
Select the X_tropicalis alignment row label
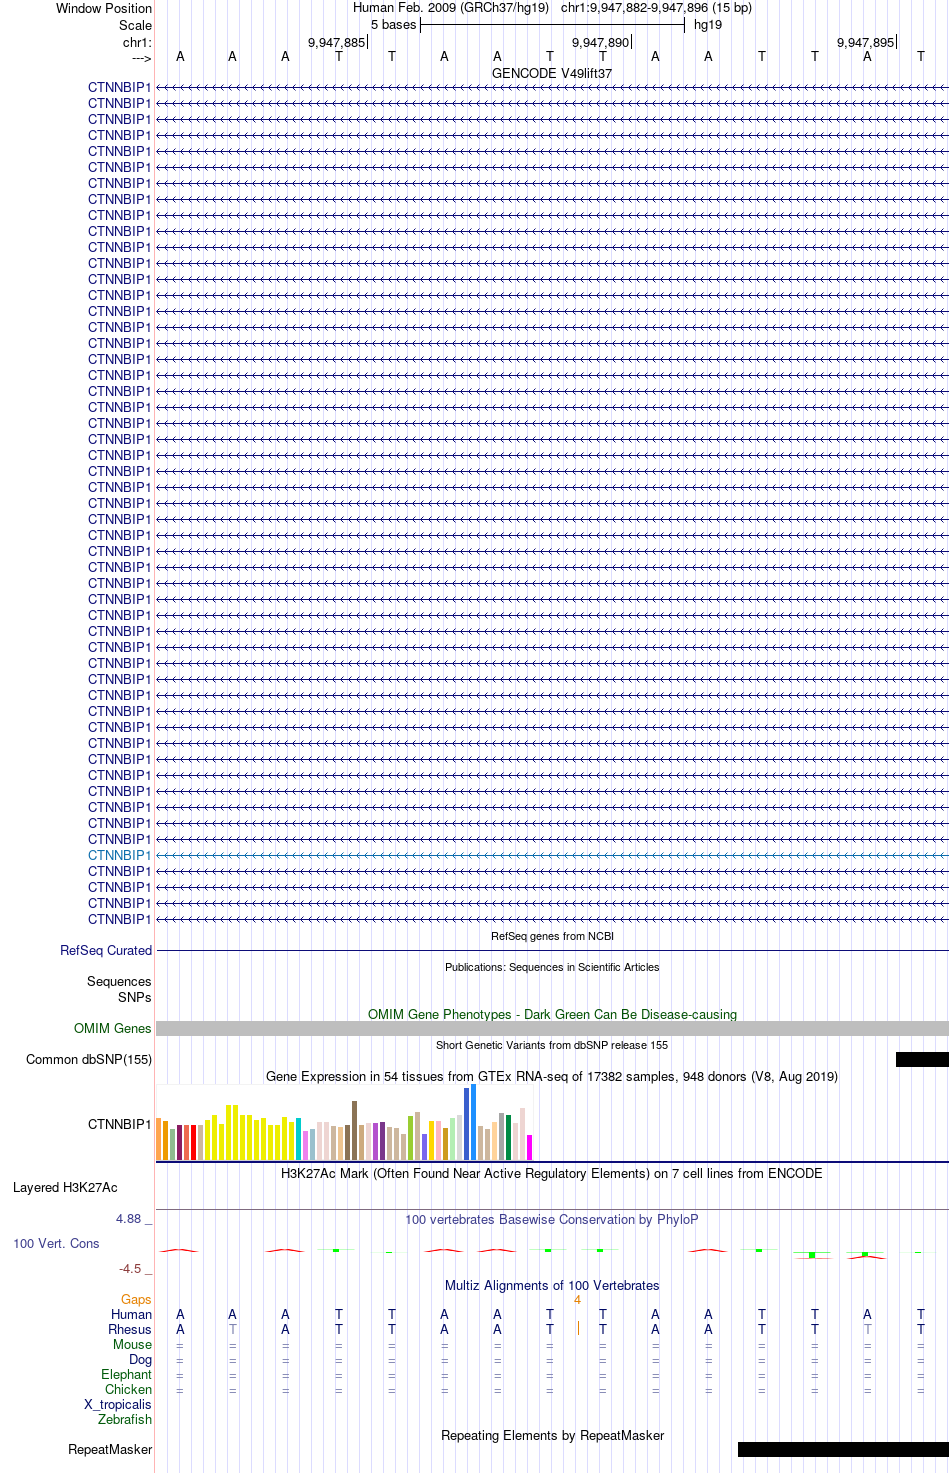pyautogui.click(x=118, y=1404)
